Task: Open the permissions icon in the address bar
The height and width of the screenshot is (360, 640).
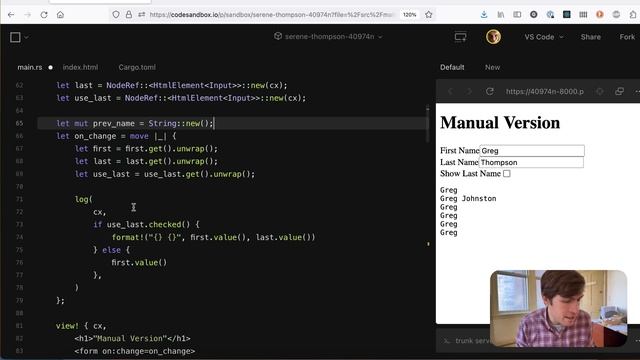Action: [141, 15]
